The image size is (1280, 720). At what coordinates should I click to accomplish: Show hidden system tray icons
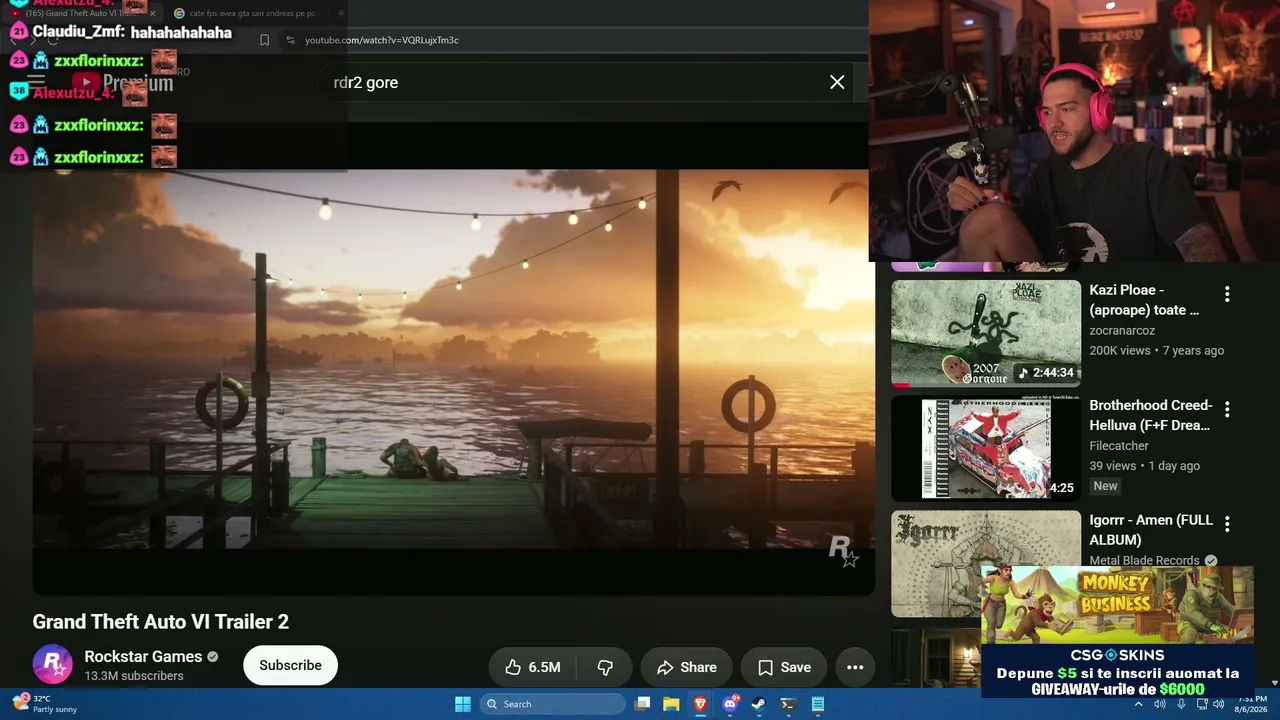coord(1138,704)
